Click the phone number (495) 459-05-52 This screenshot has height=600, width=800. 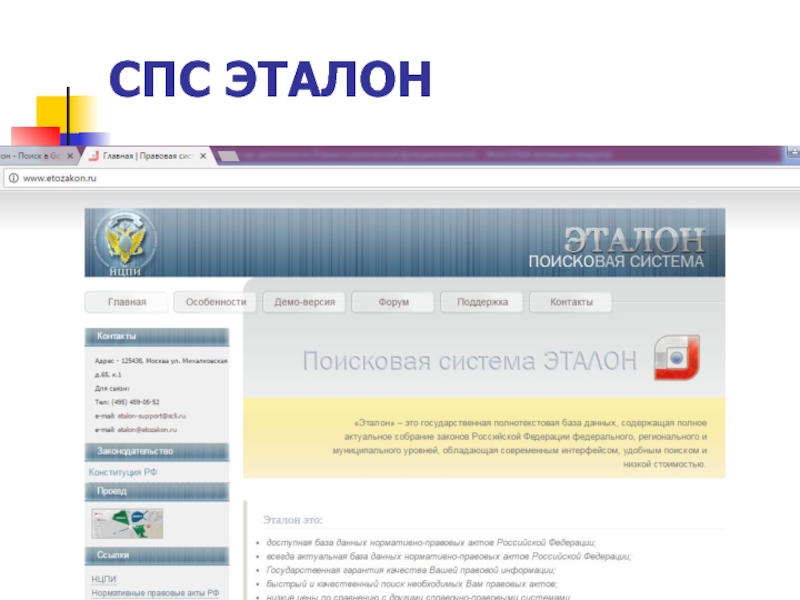[135, 402]
